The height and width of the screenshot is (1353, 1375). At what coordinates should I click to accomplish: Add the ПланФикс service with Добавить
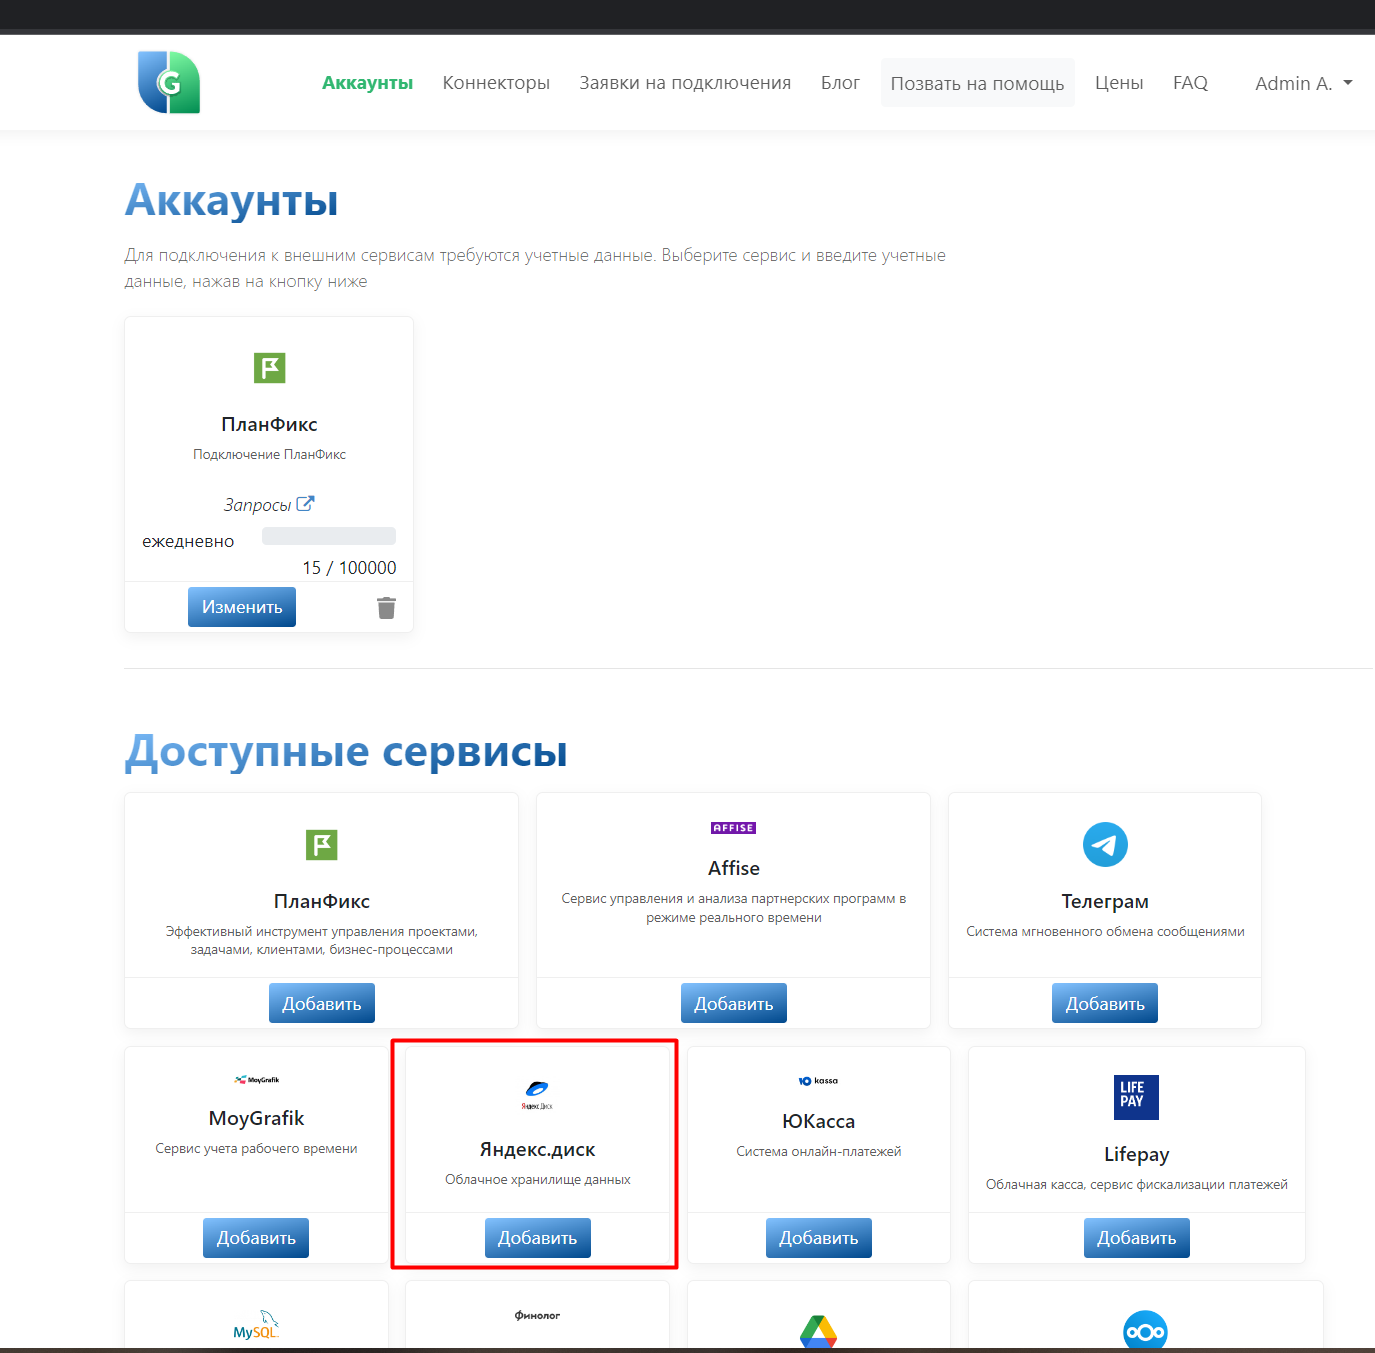pos(321,1003)
